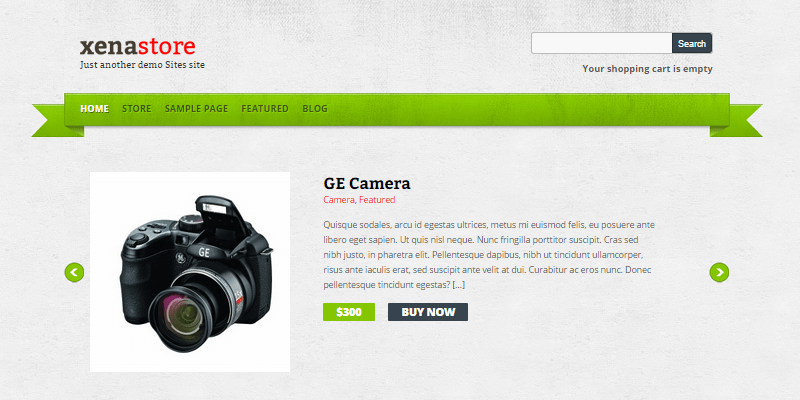This screenshot has width=800, height=400.
Task: Expand the description via the [...] link
Action: [x=459, y=285]
